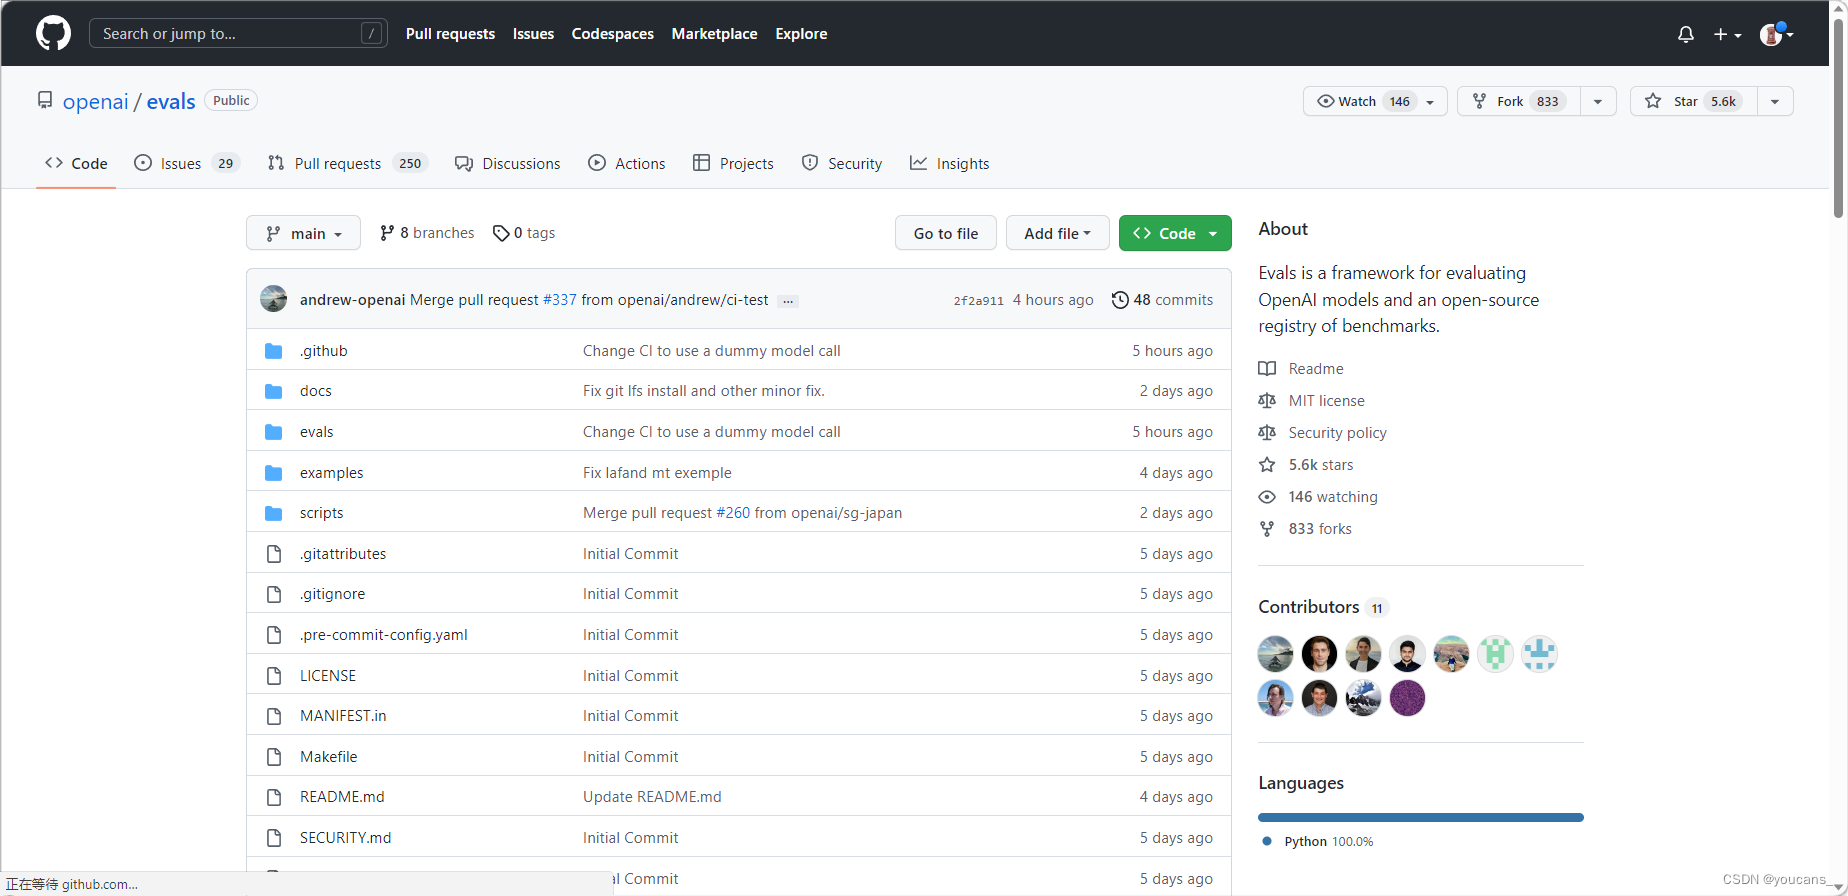Screen dimensions: 1848x896
Task: Click the Makefile file icon
Action: point(273,757)
